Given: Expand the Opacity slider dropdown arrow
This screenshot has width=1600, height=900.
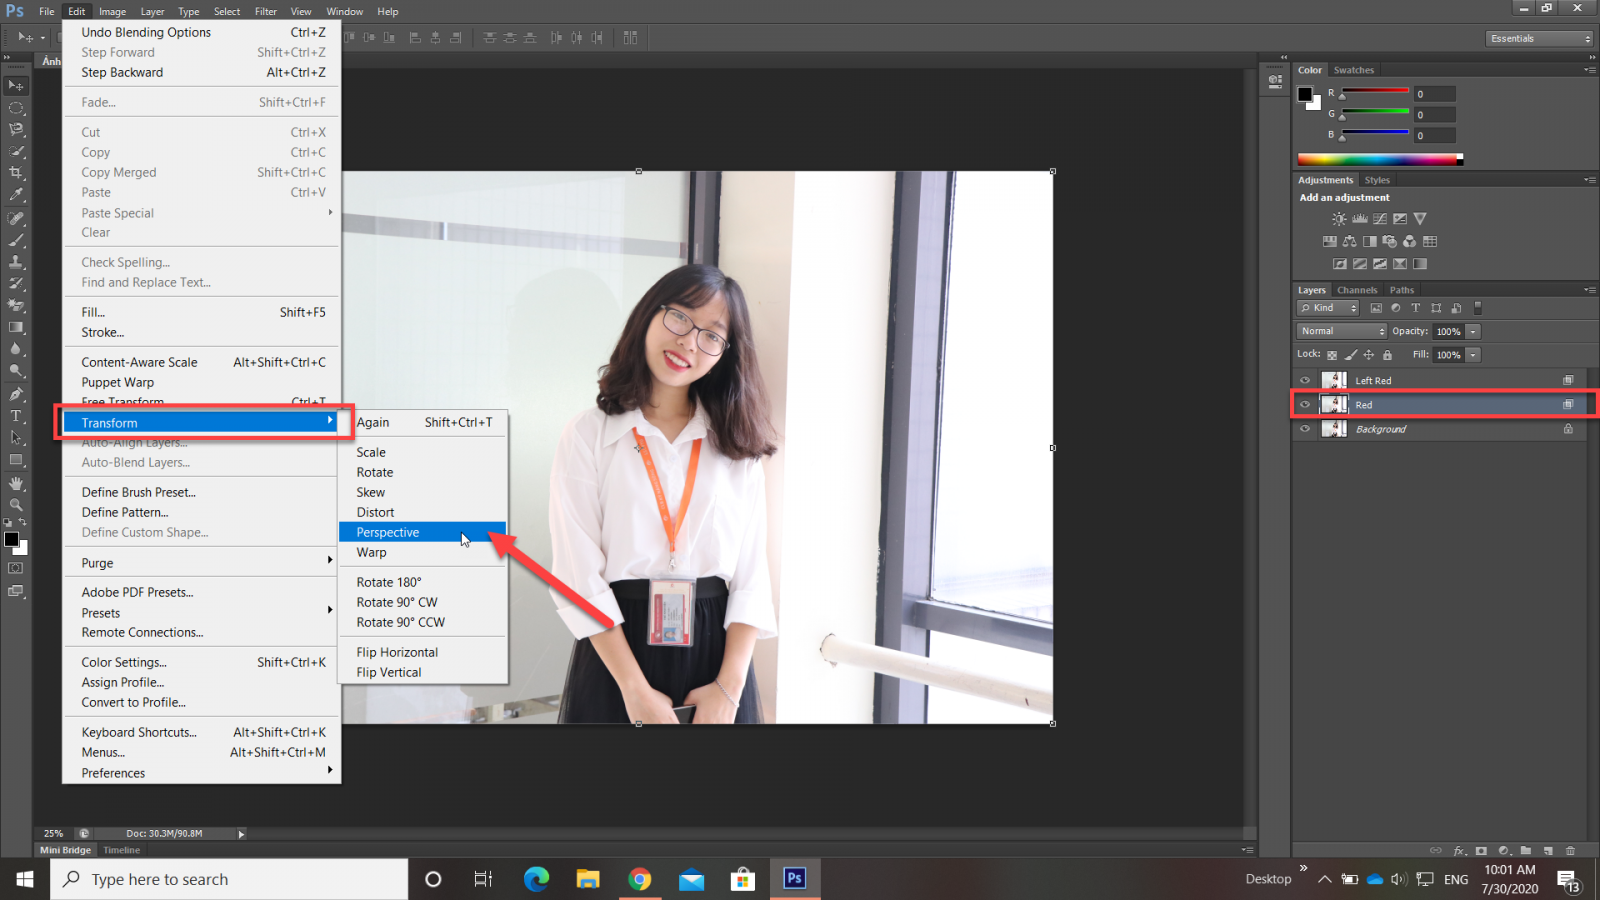Looking at the screenshot, I should click(x=1473, y=331).
